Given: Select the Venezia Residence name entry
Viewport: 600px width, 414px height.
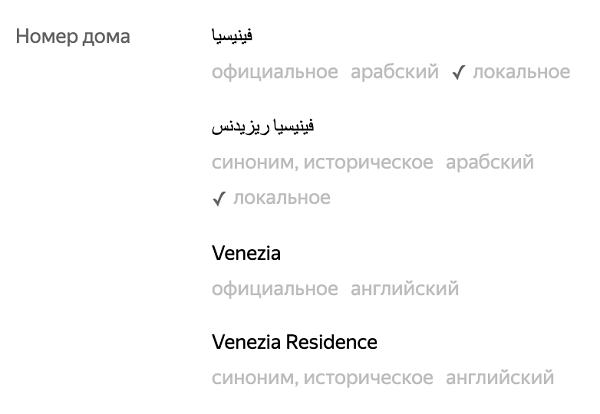Looking at the screenshot, I should coord(294,342).
